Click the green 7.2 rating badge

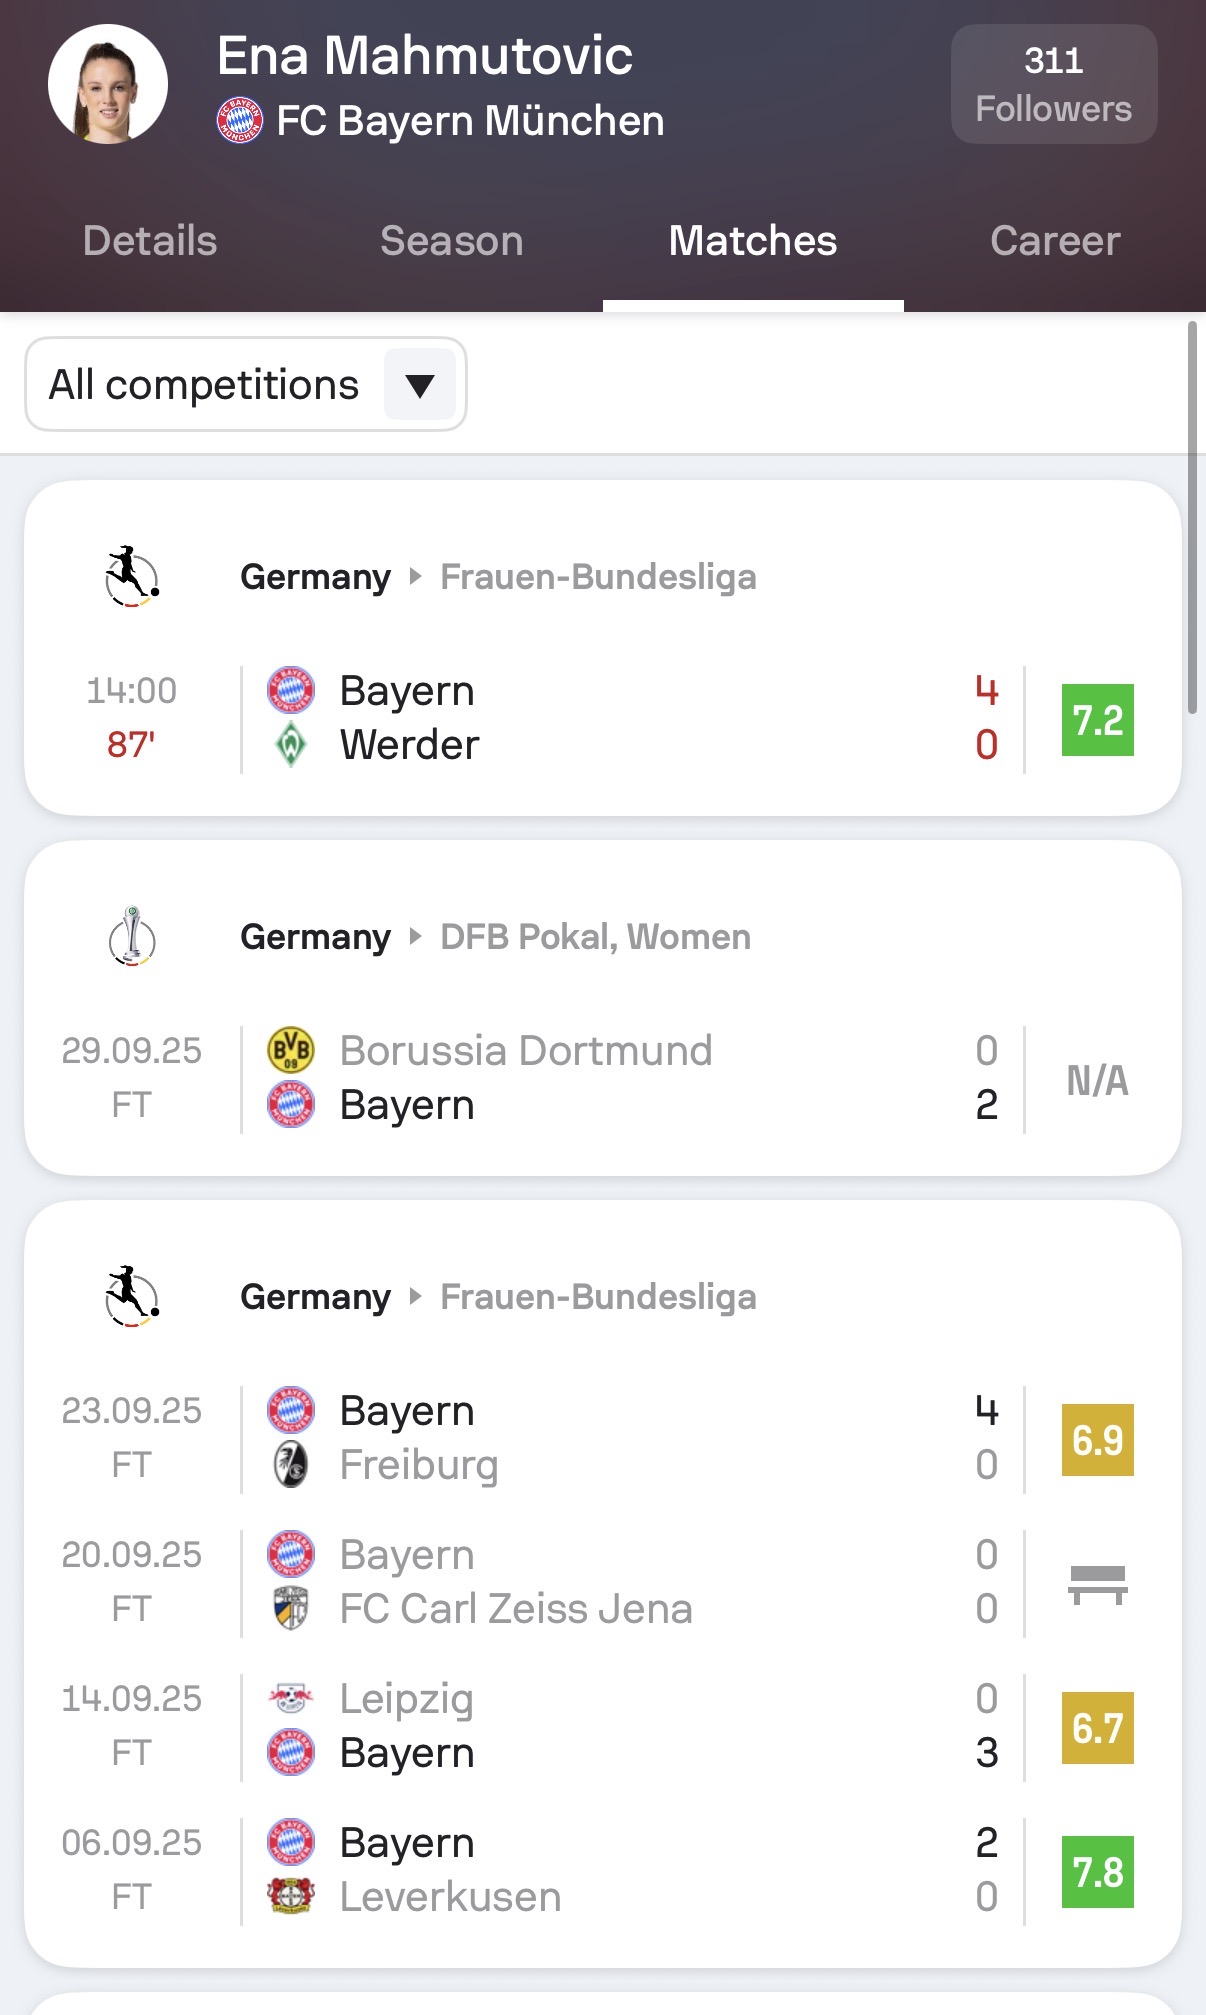(1097, 720)
